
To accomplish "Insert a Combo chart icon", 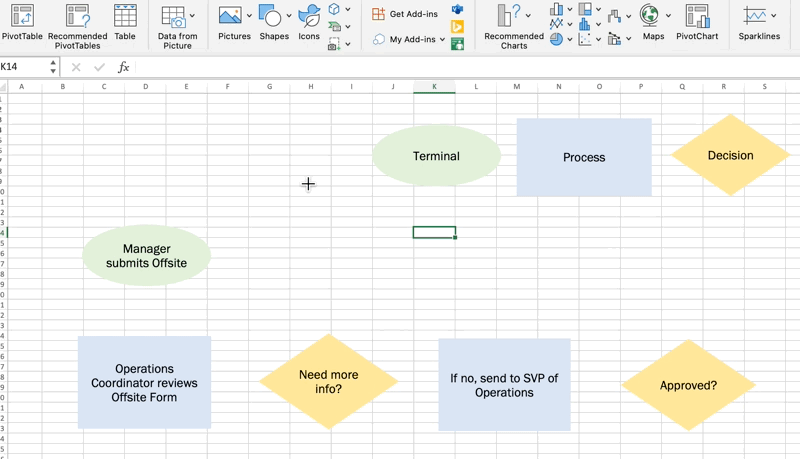I will click(614, 38).
